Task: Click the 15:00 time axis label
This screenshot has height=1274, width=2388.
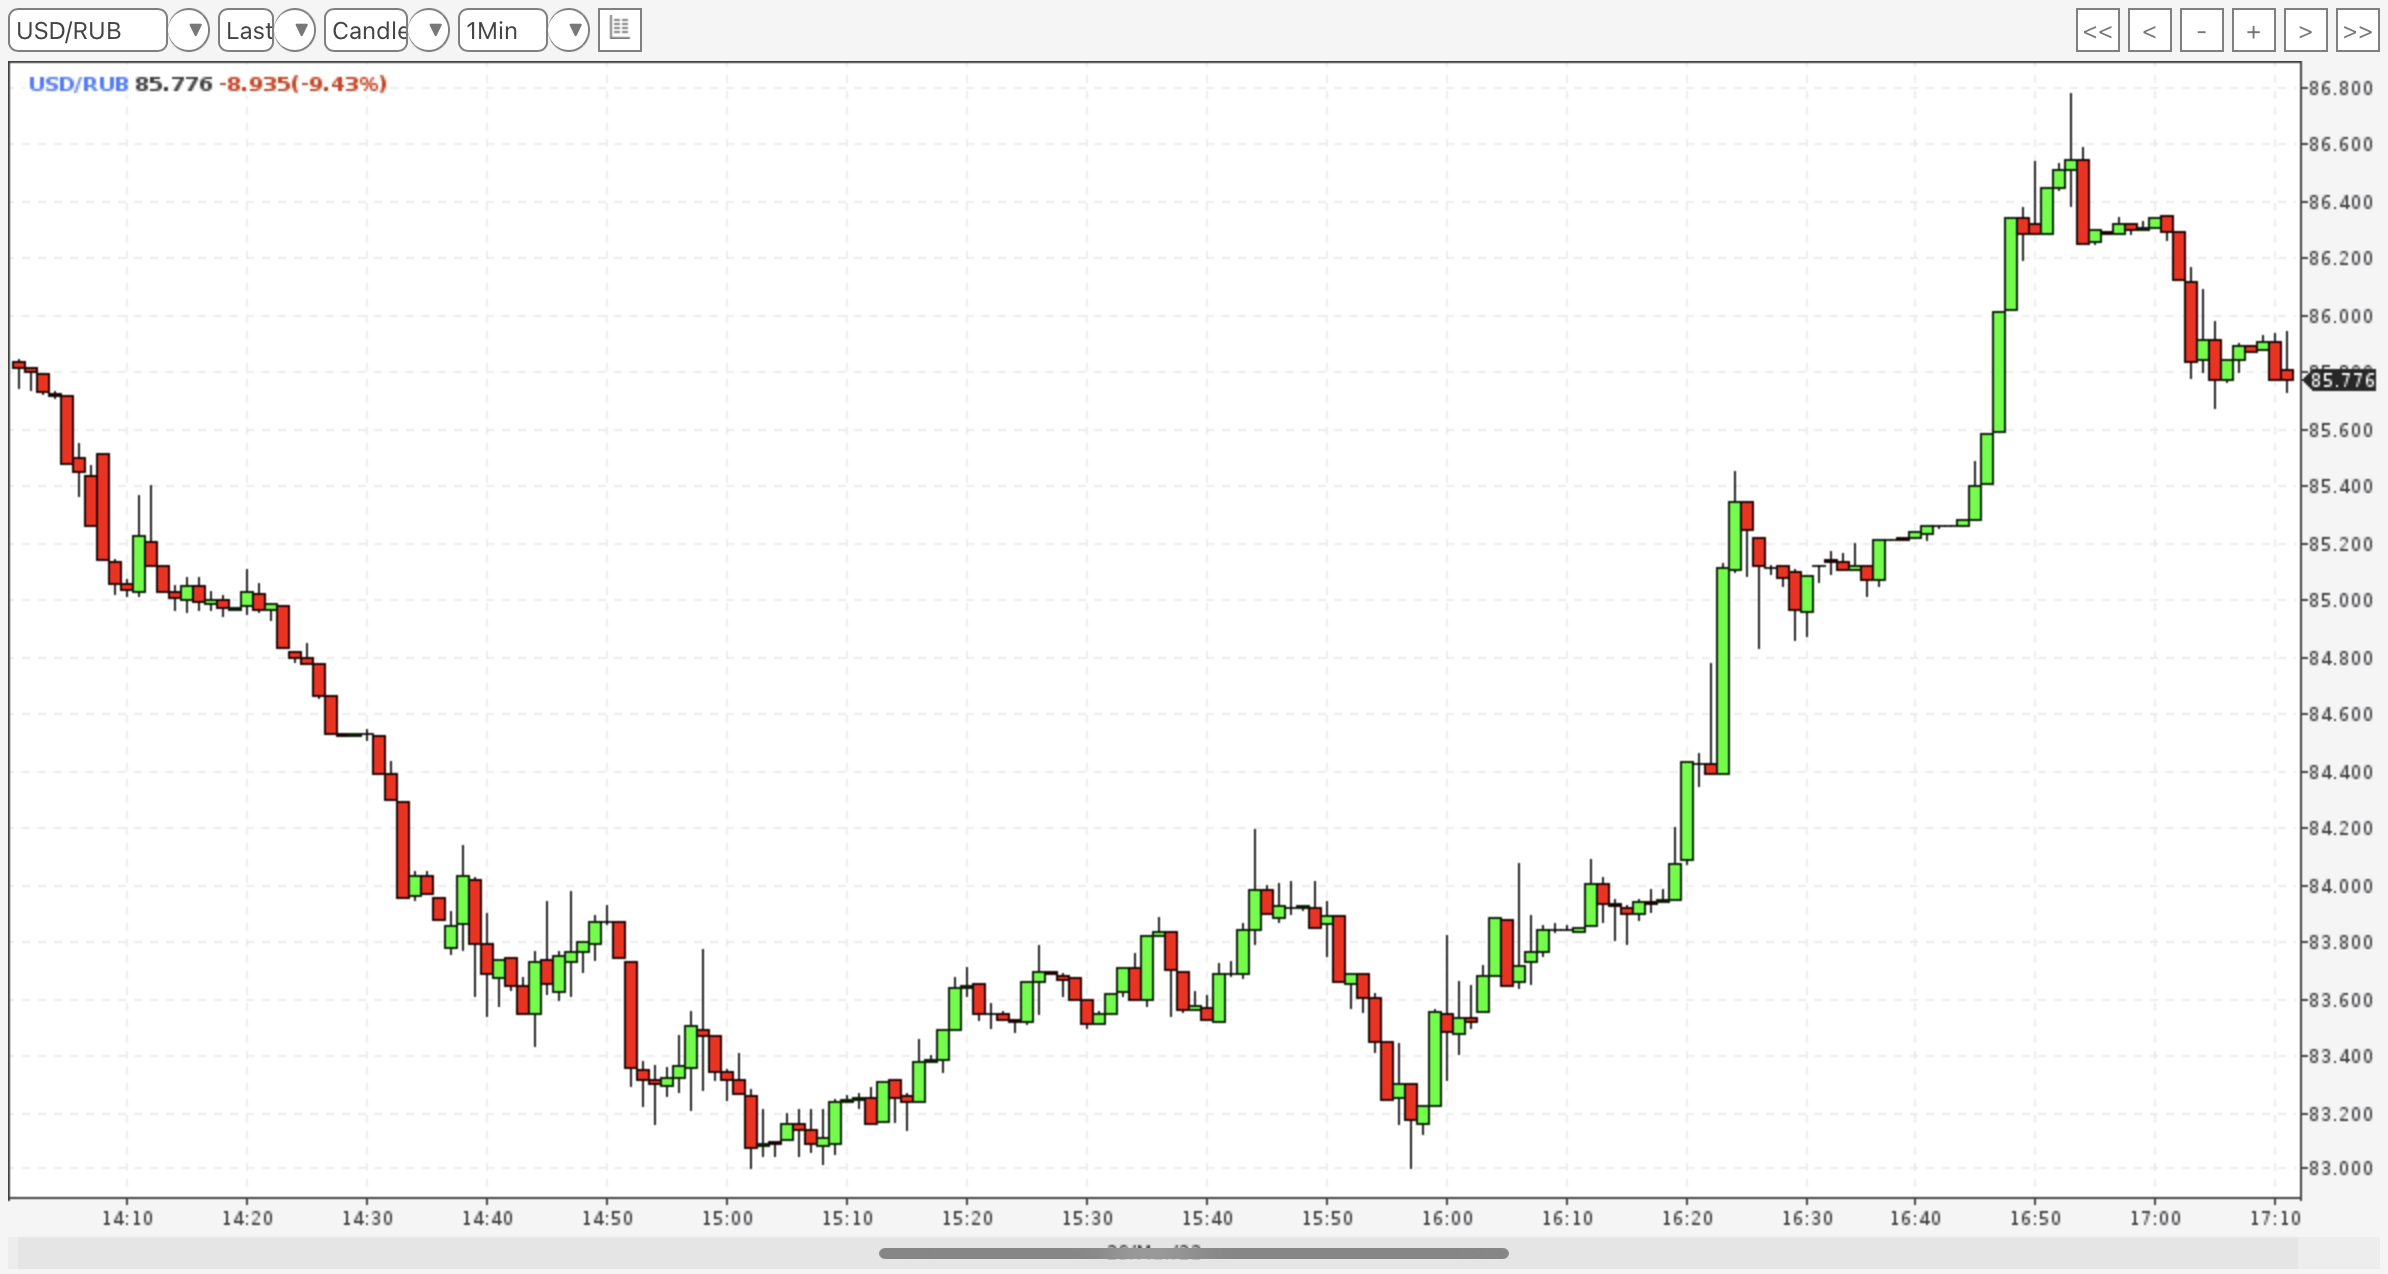Action: [x=727, y=1218]
